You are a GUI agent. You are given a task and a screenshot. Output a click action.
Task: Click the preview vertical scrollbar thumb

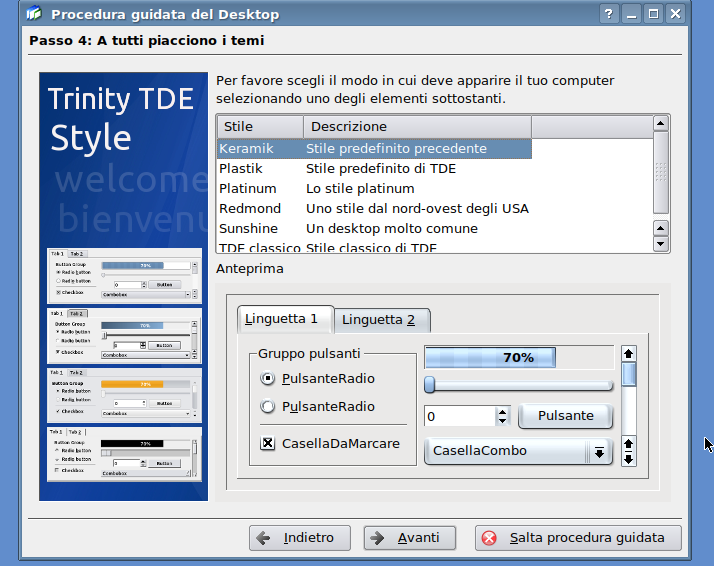click(629, 374)
